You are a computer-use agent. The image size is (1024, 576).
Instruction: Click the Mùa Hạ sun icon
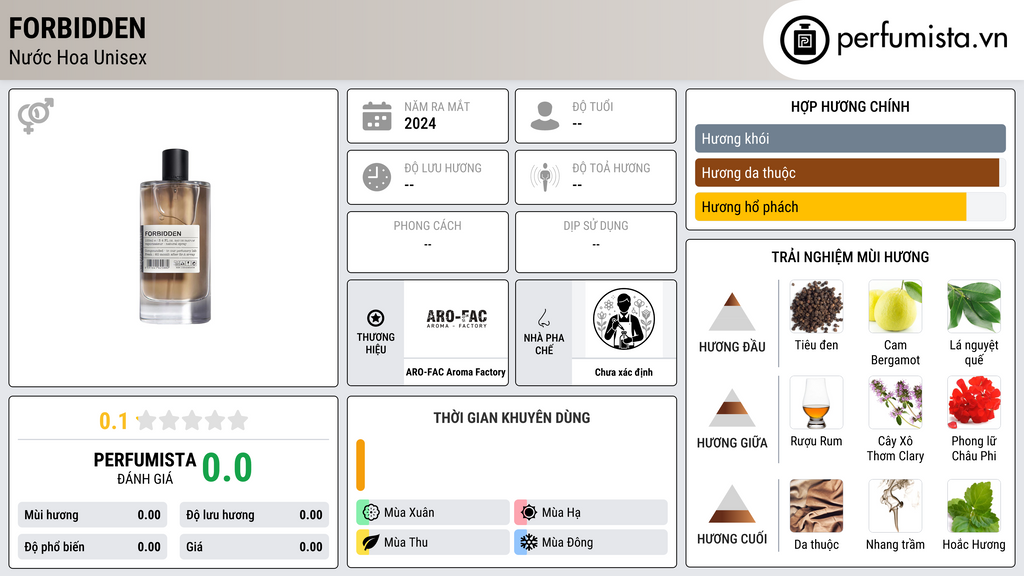529,512
